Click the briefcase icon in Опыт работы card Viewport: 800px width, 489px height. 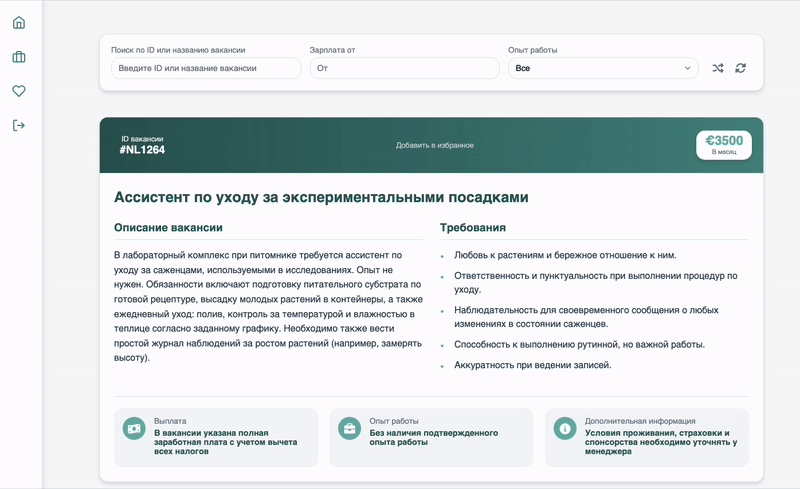pyautogui.click(x=349, y=429)
